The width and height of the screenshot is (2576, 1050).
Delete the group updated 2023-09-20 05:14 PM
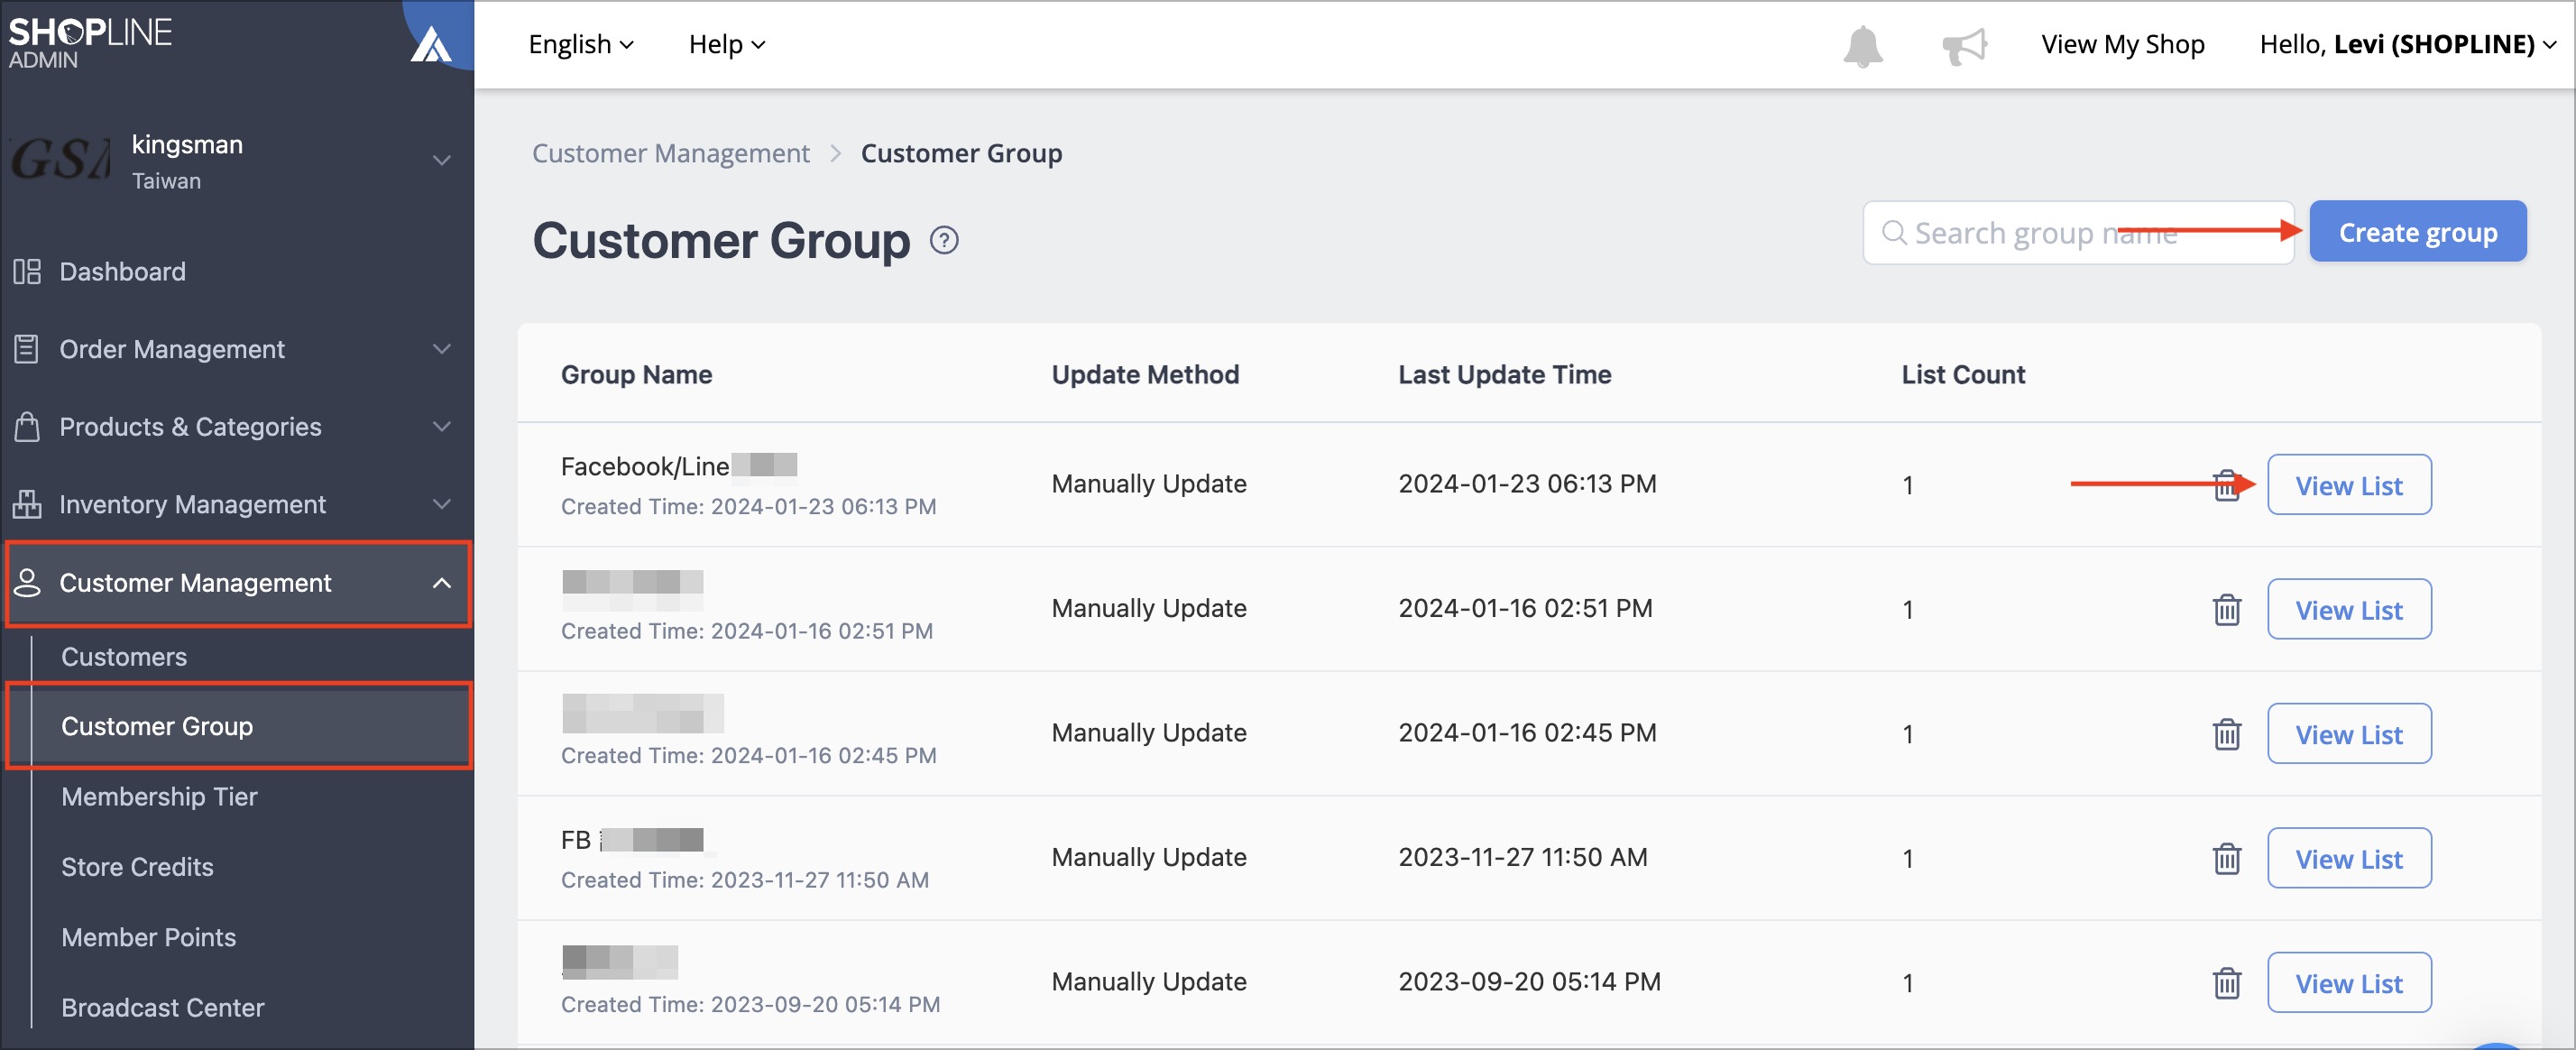pyautogui.click(x=2226, y=984)
